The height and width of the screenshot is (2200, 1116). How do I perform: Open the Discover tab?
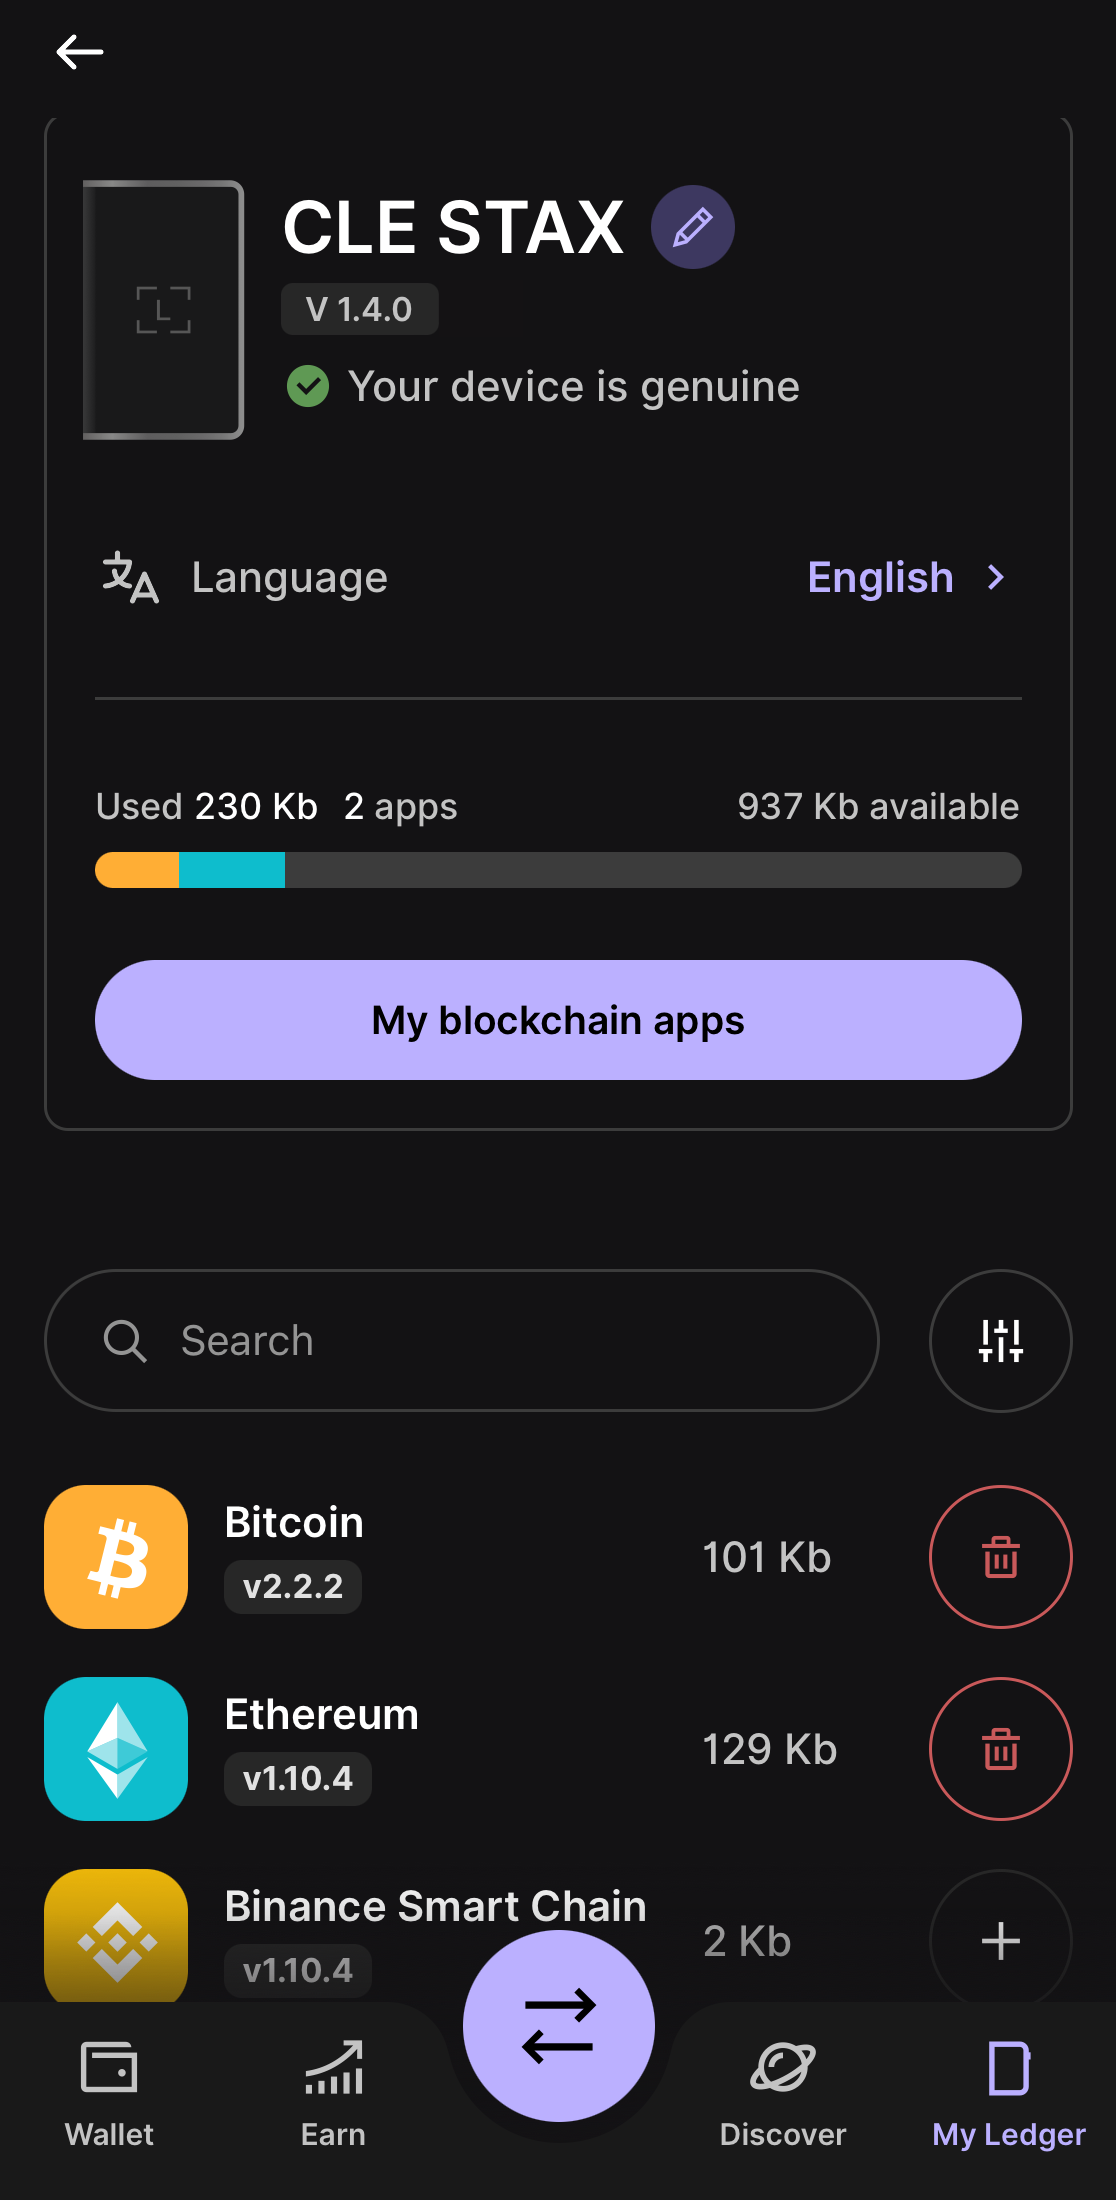click(x=783, y=2092)
